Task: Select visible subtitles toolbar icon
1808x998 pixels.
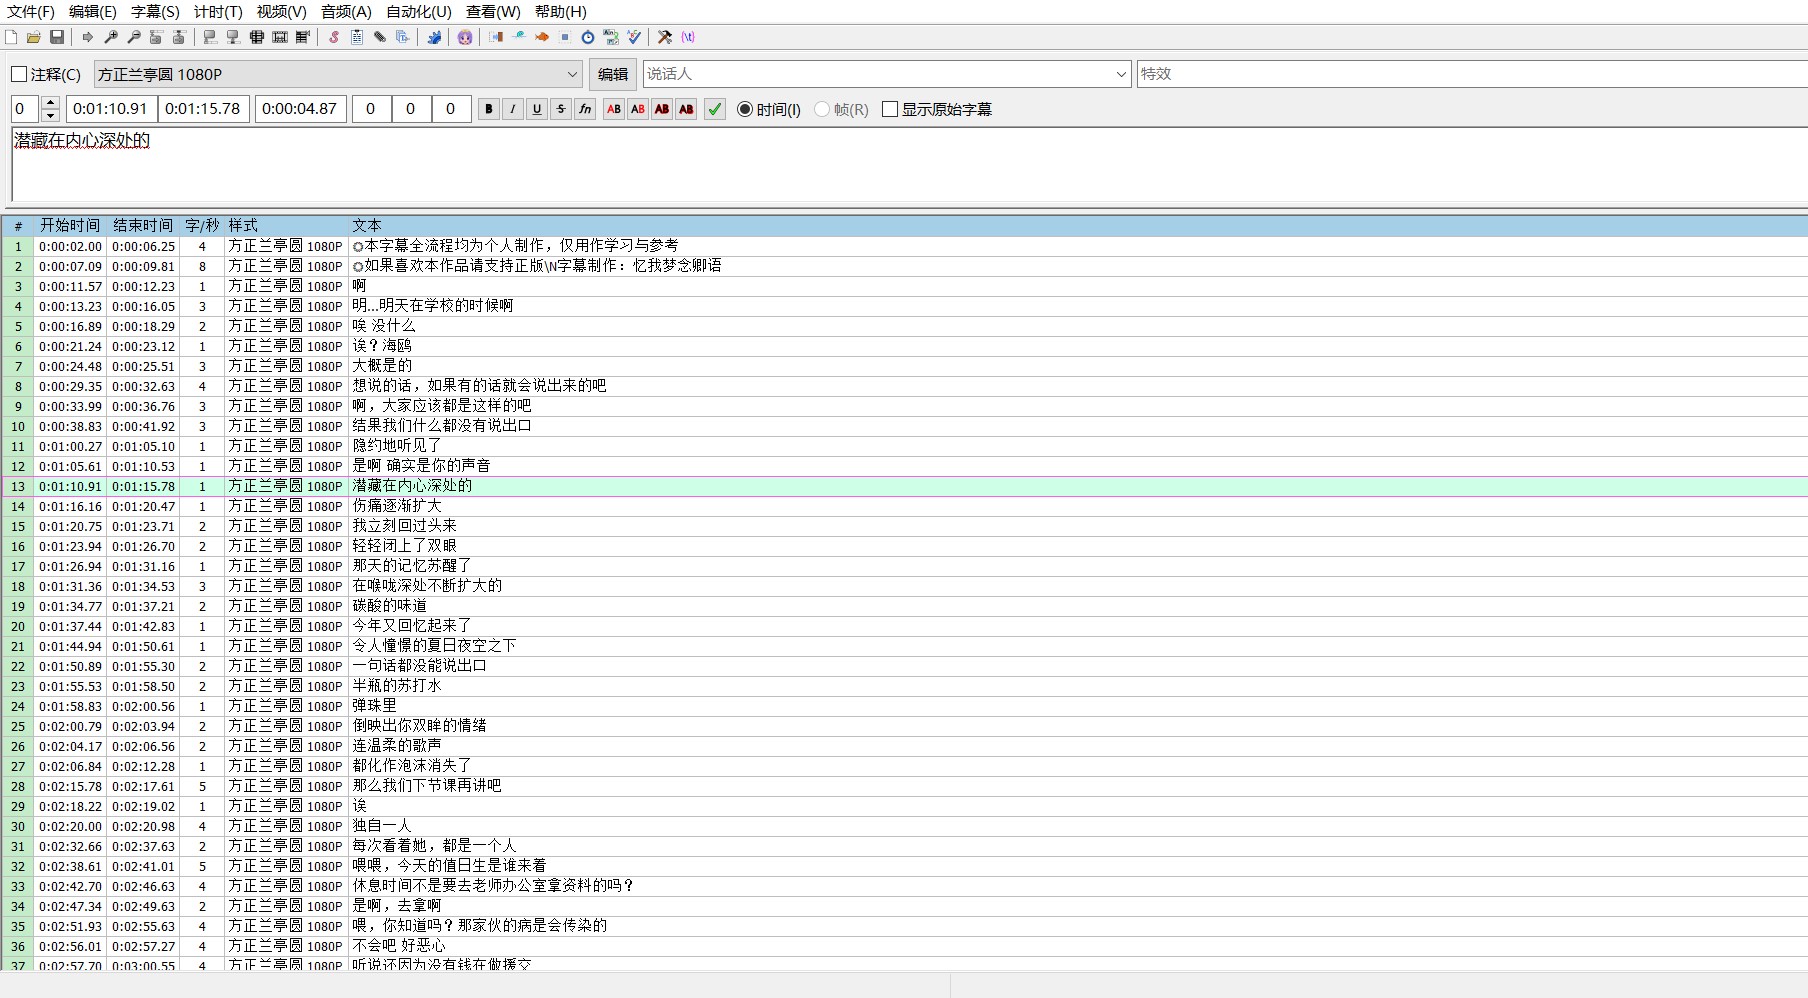Action: [x=257, y=37]
